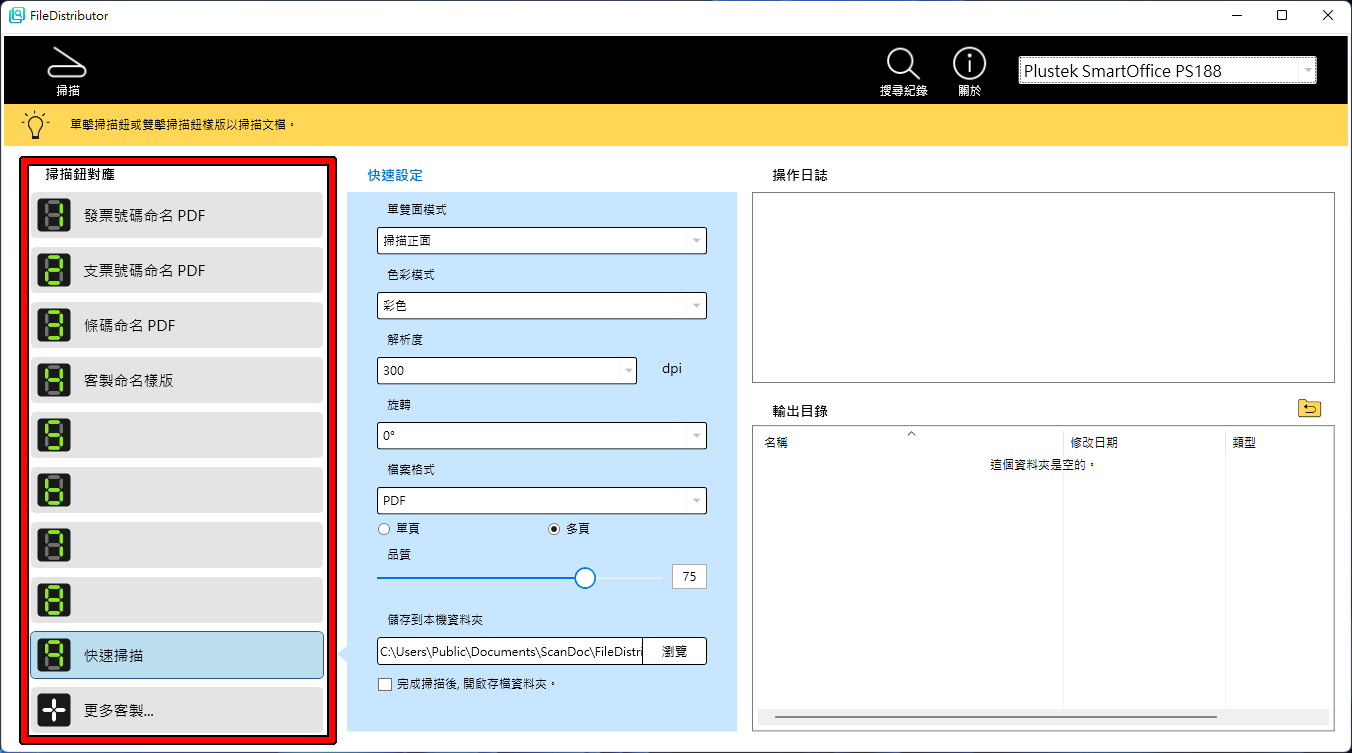Select the 多頁 radio button

click(x=554, y=529)
